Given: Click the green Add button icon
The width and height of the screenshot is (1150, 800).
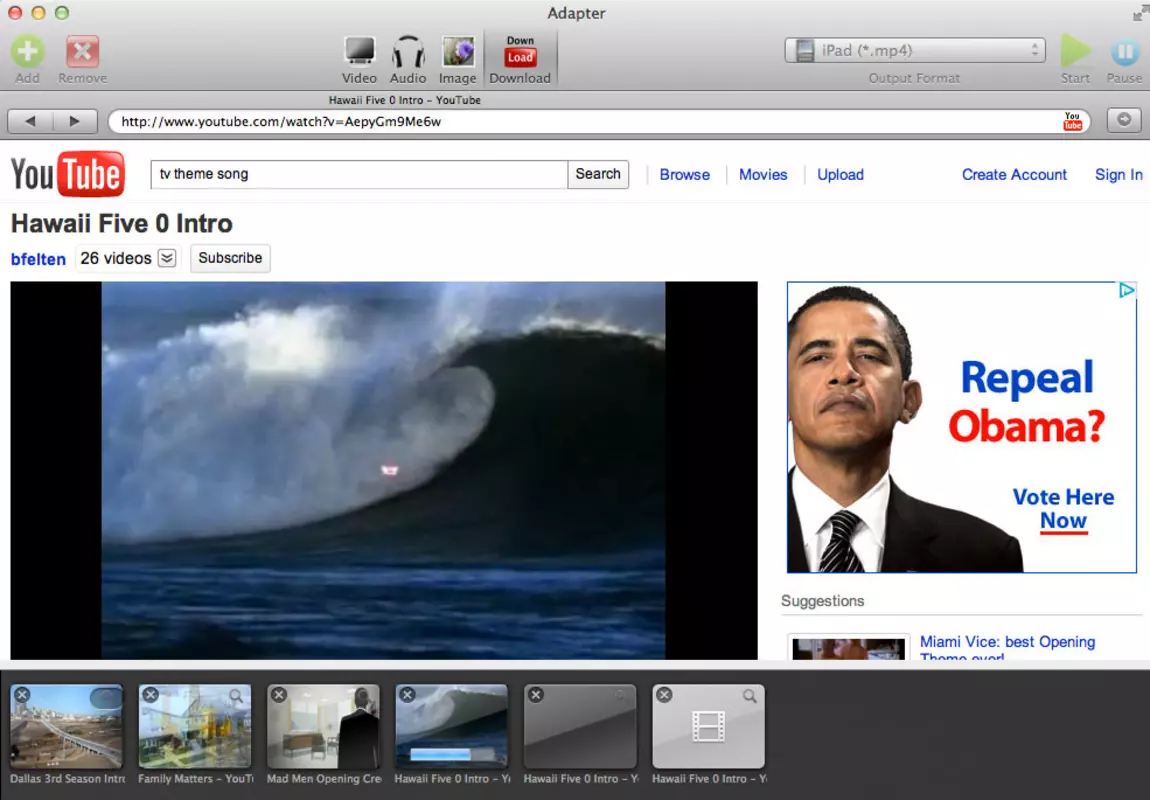Looking at the screenshot, I should click(x=28, y=51).
